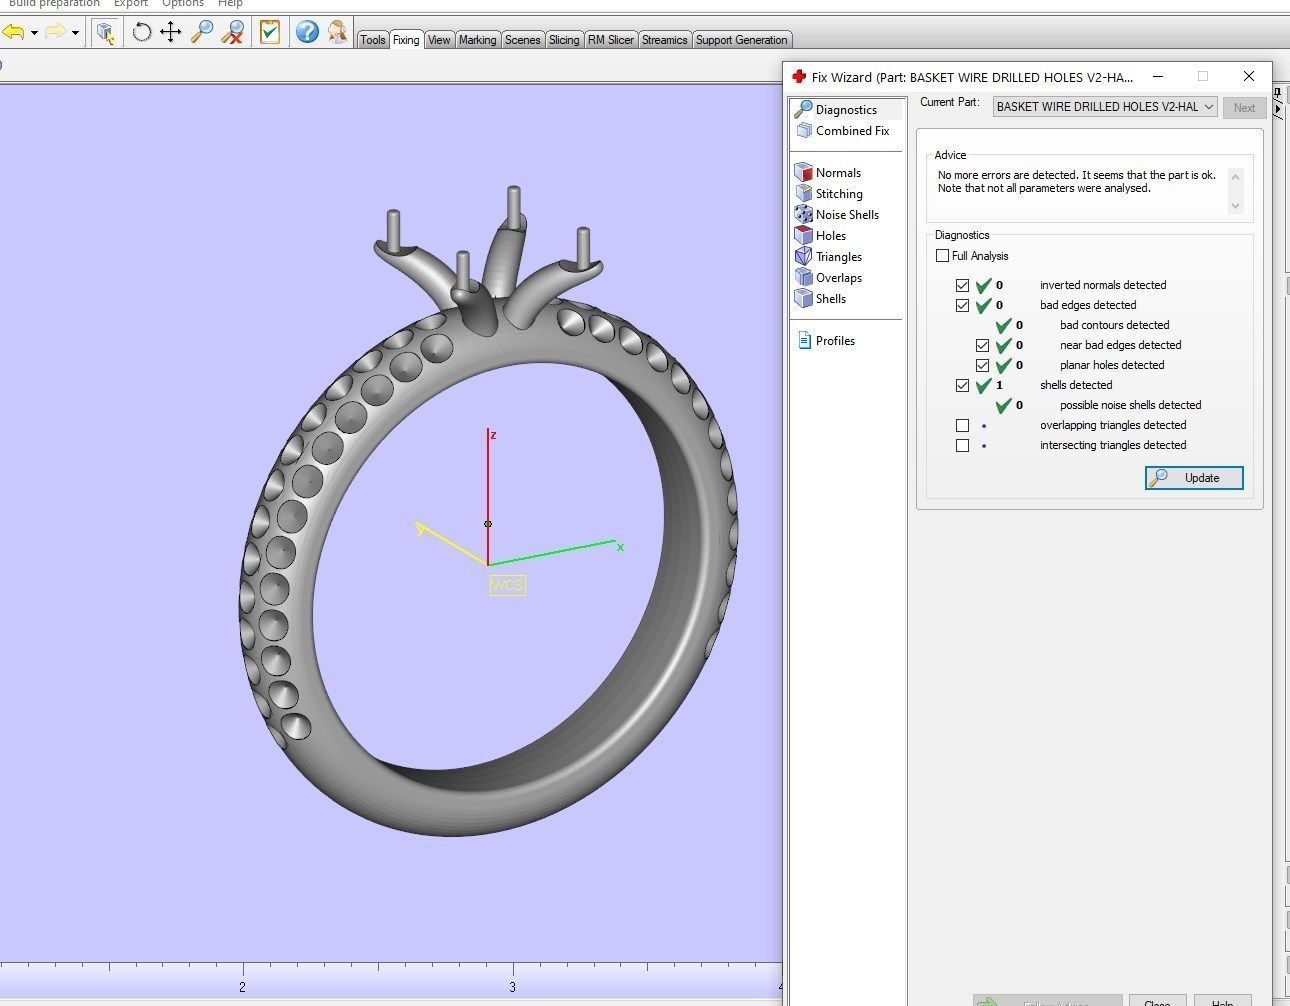1290x1006 pixels.
Task: Uncheck planar holes detected checkbox
Action: 982,365
